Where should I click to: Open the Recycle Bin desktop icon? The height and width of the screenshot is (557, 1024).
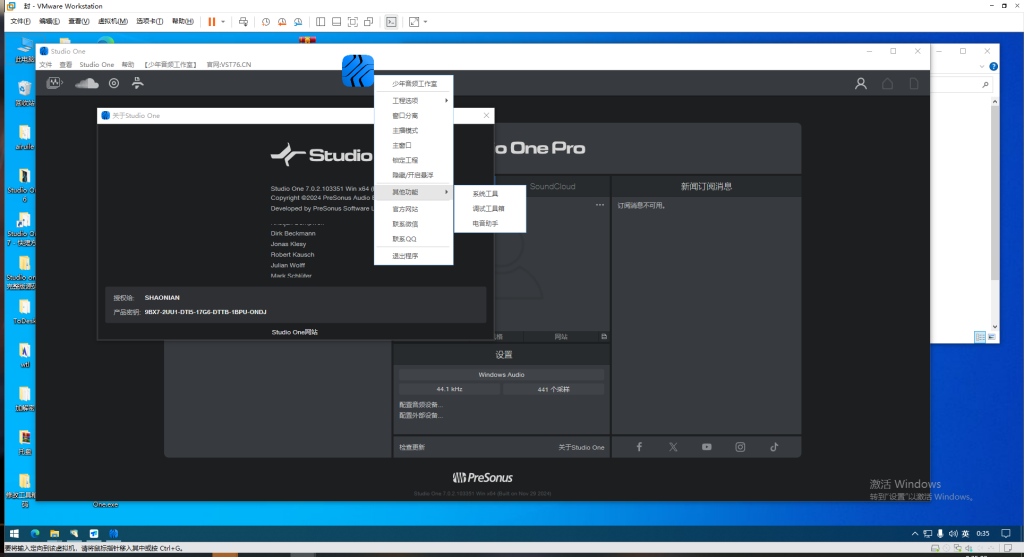point(24,93)
